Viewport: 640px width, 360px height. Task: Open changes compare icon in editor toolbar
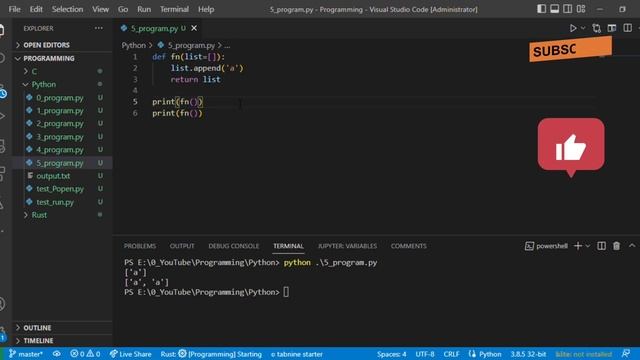pyautogui.click(x=596, y=28)
